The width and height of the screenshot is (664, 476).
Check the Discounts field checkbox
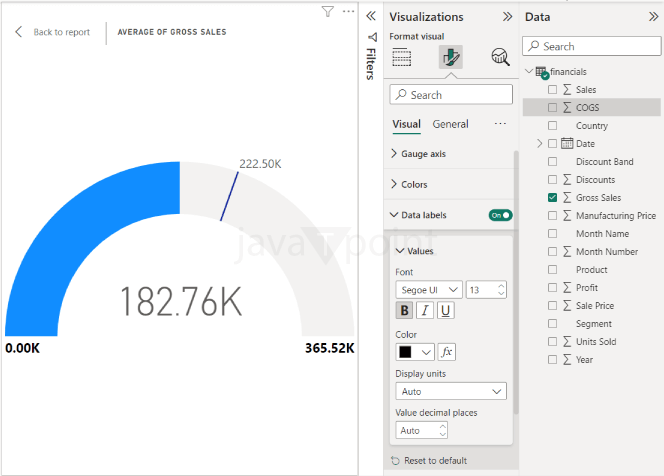552,180
